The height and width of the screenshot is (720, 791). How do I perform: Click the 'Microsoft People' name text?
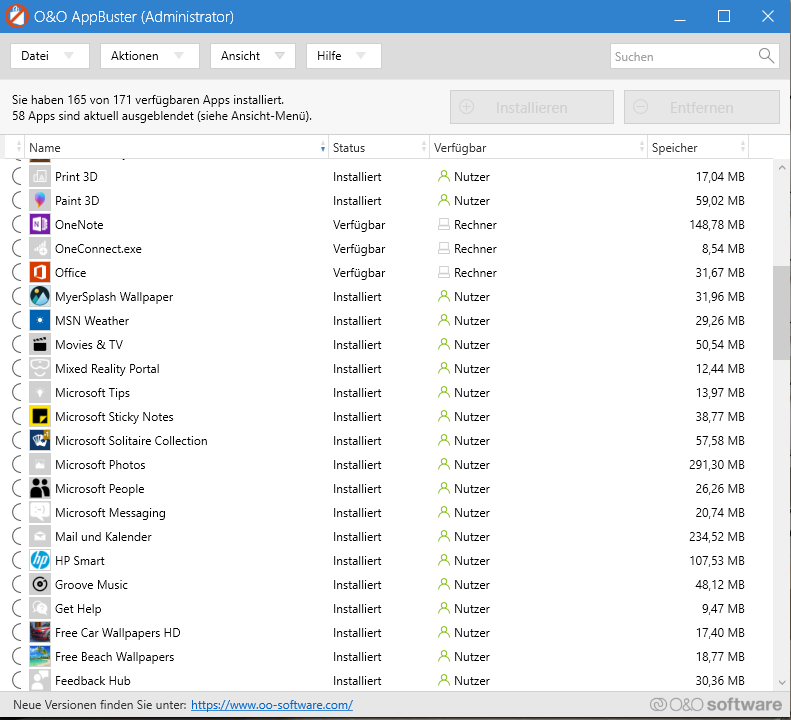100,488
